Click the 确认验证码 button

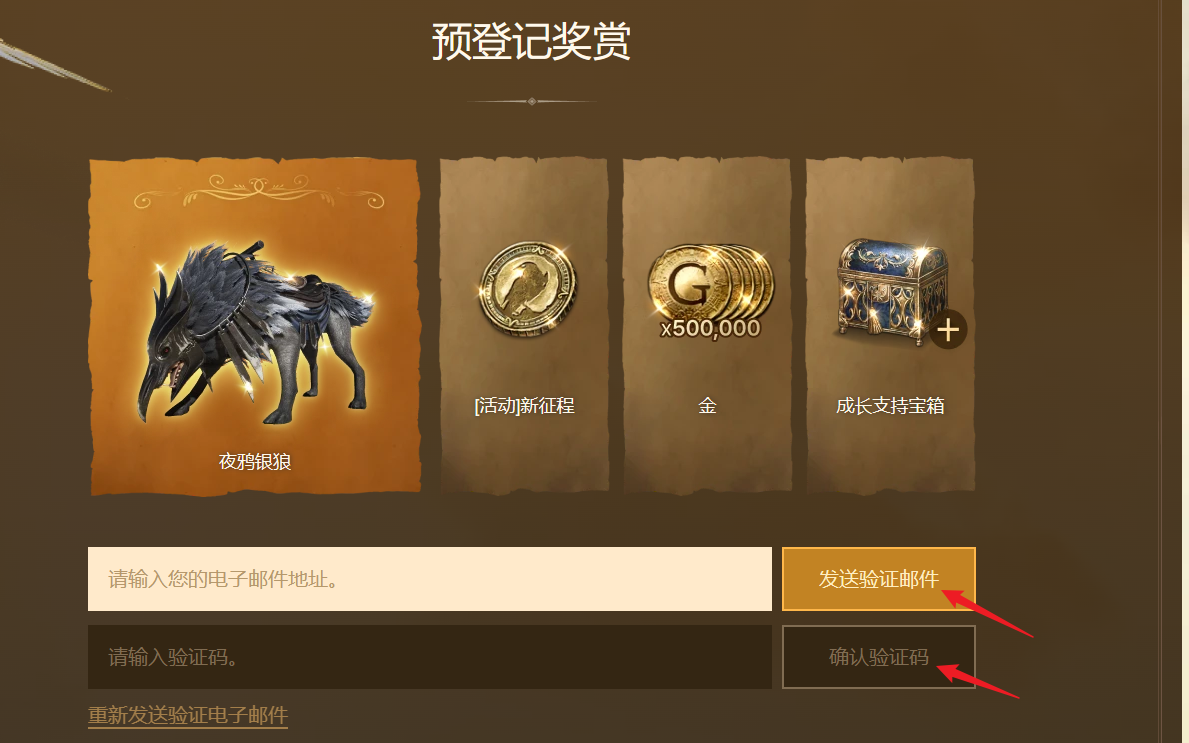(879, 657)
